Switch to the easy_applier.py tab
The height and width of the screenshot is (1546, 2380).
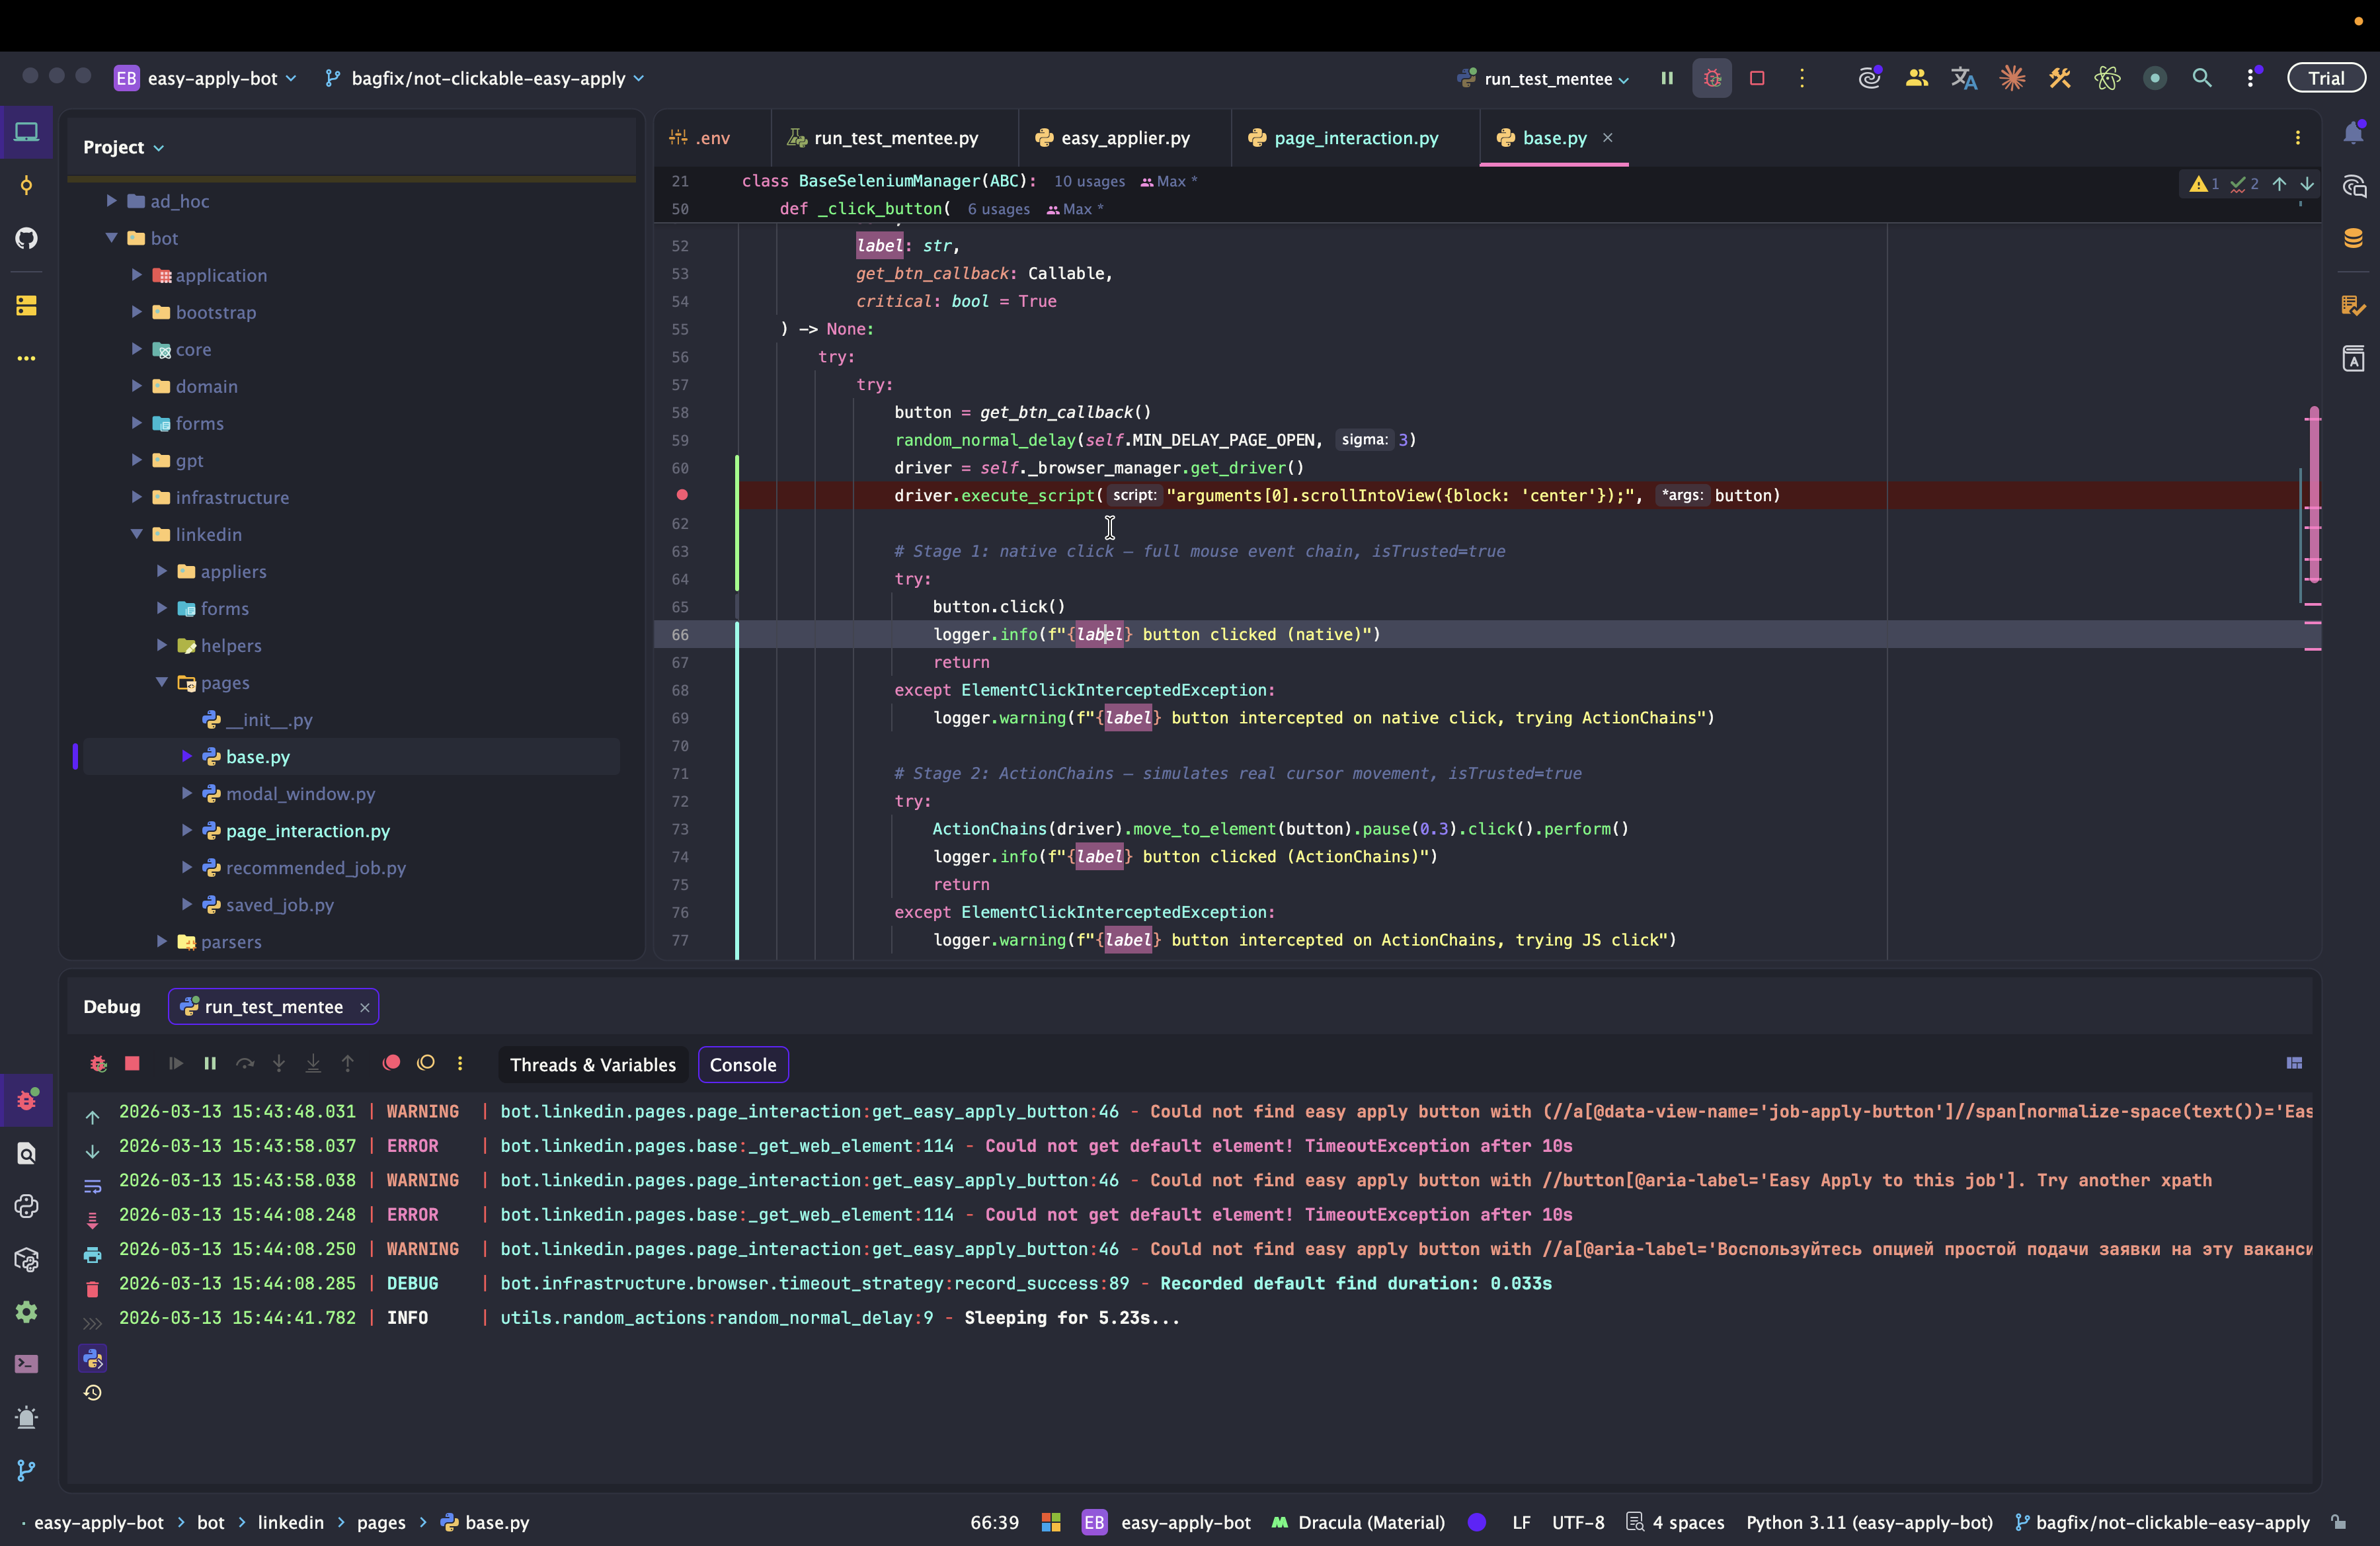[1125, 138]
